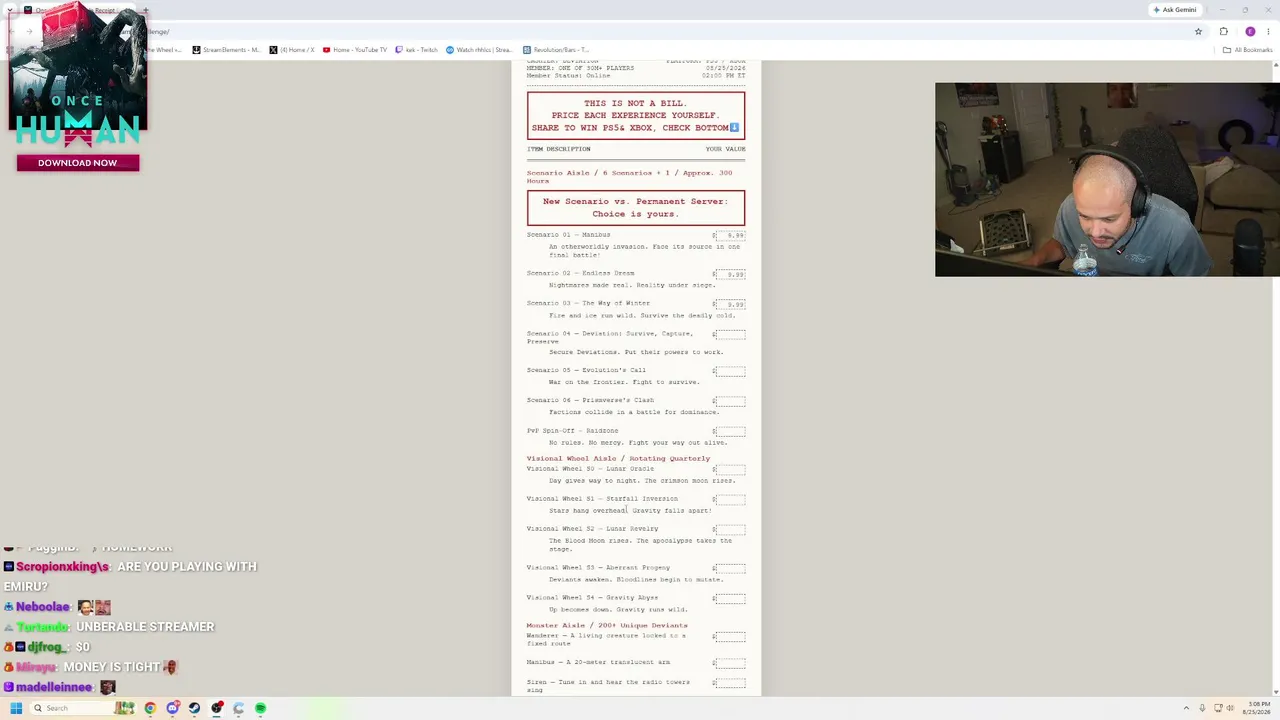Click the "Visional Wheel Aisle / Rotating Quarterly" heading
Screen dimensions: 1280x720
[x=618, y=458]
